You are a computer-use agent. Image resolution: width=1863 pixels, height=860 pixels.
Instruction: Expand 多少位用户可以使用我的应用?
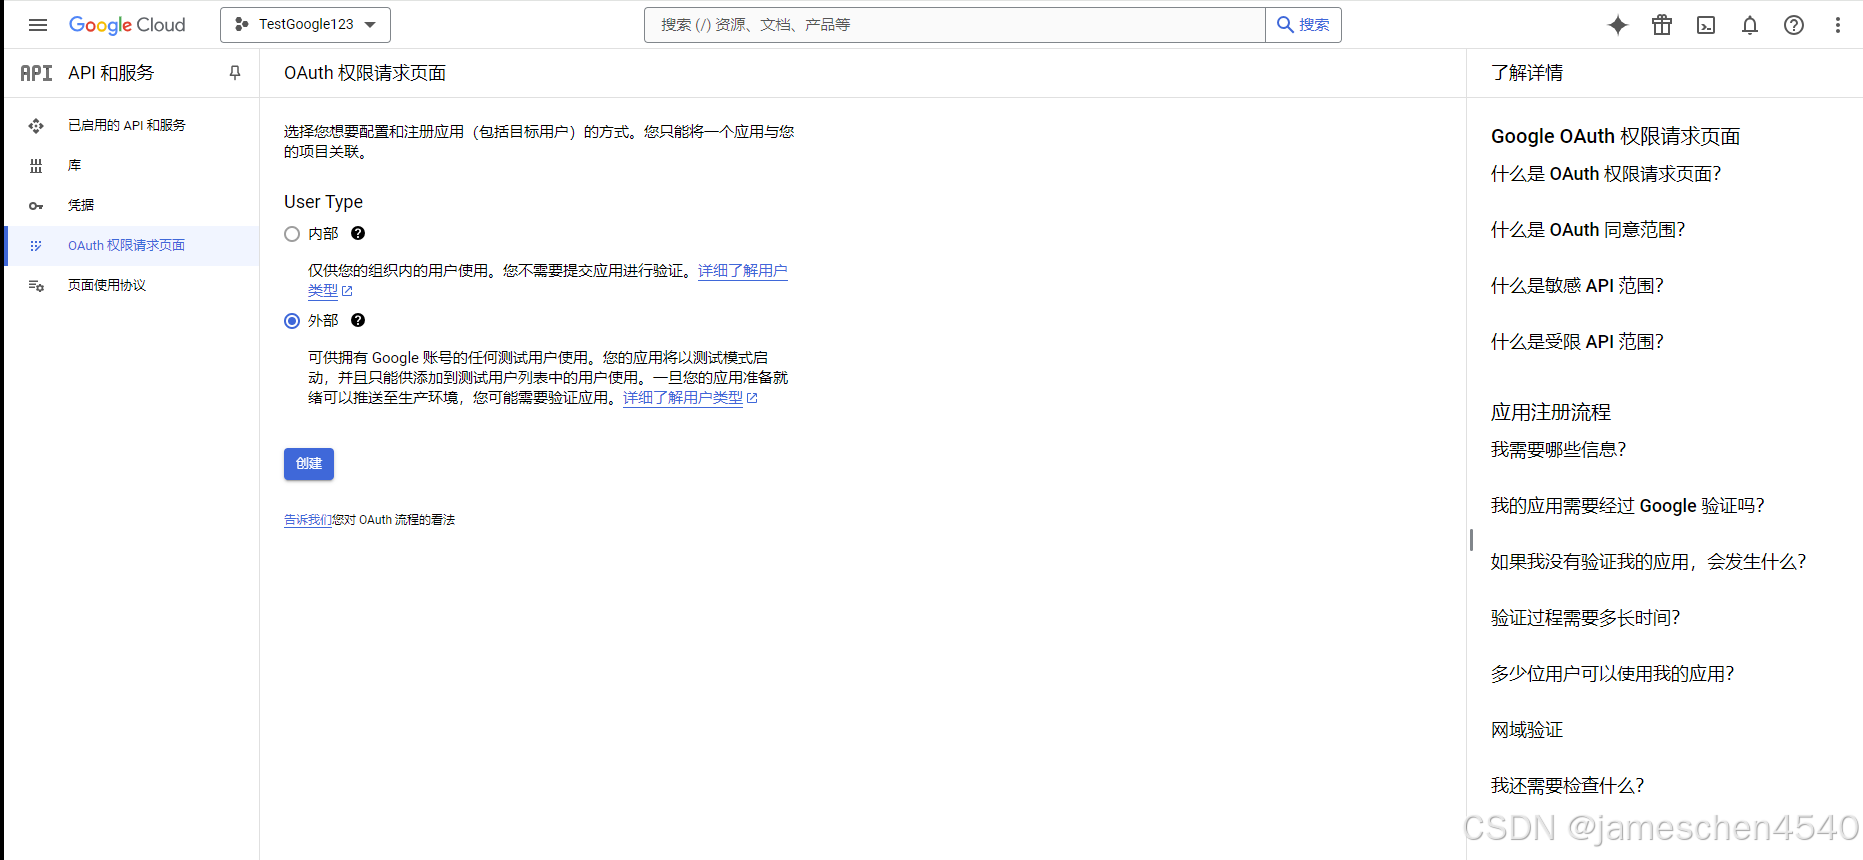[1612, 674]
